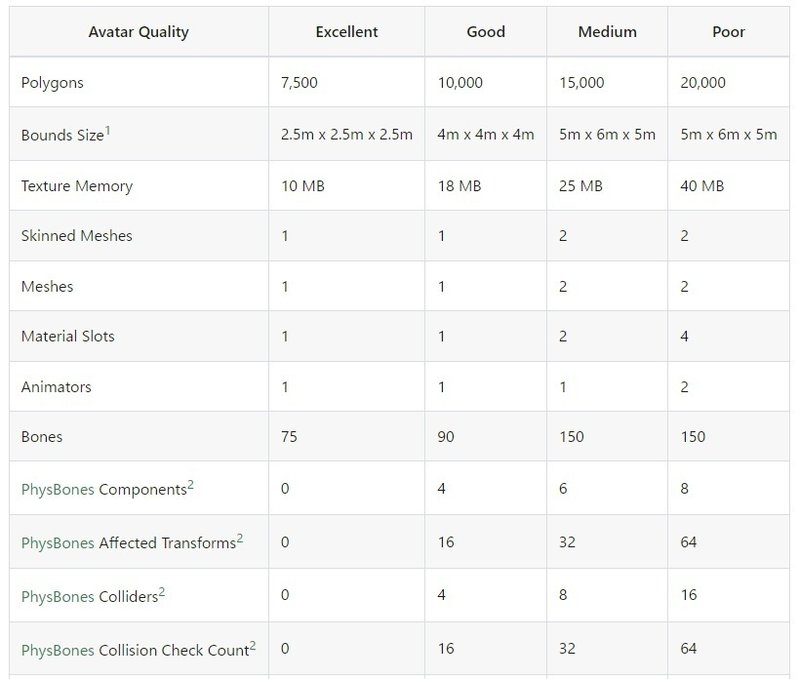
Task: Click footnote 2 after Collision Check Count
Action: tap(253, 645)
